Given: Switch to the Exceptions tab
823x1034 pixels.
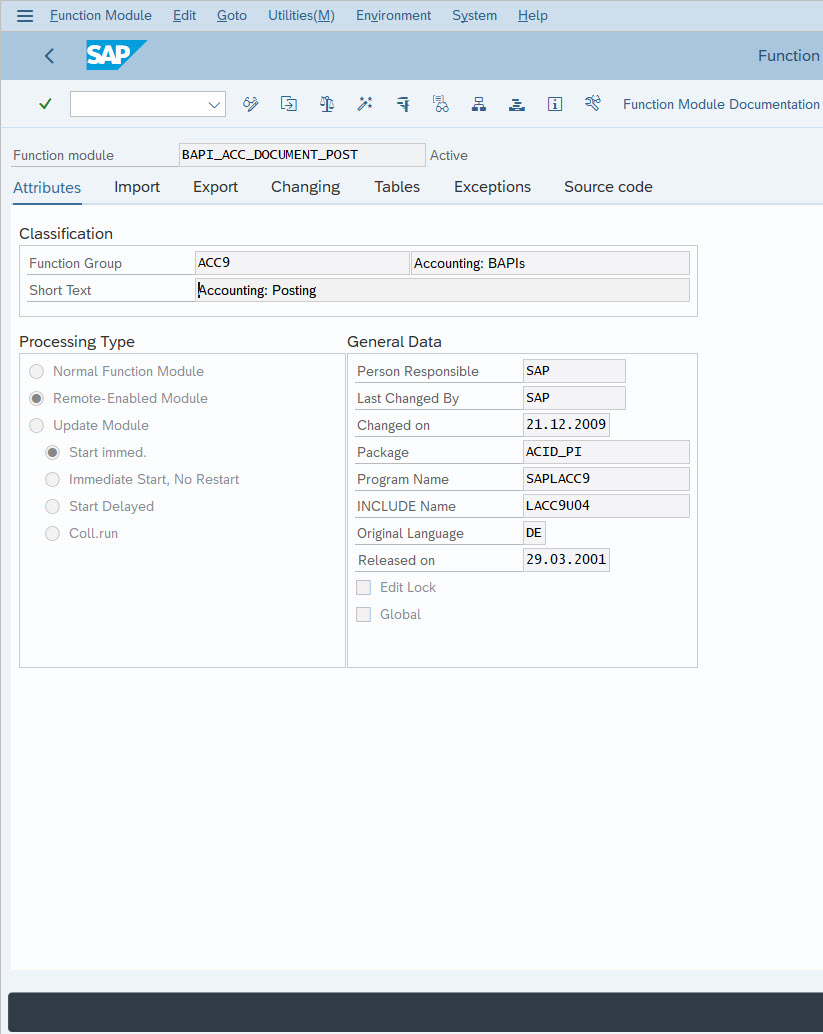Looking at the screenshot, I should pyautogui.click(x=493, y=187).
